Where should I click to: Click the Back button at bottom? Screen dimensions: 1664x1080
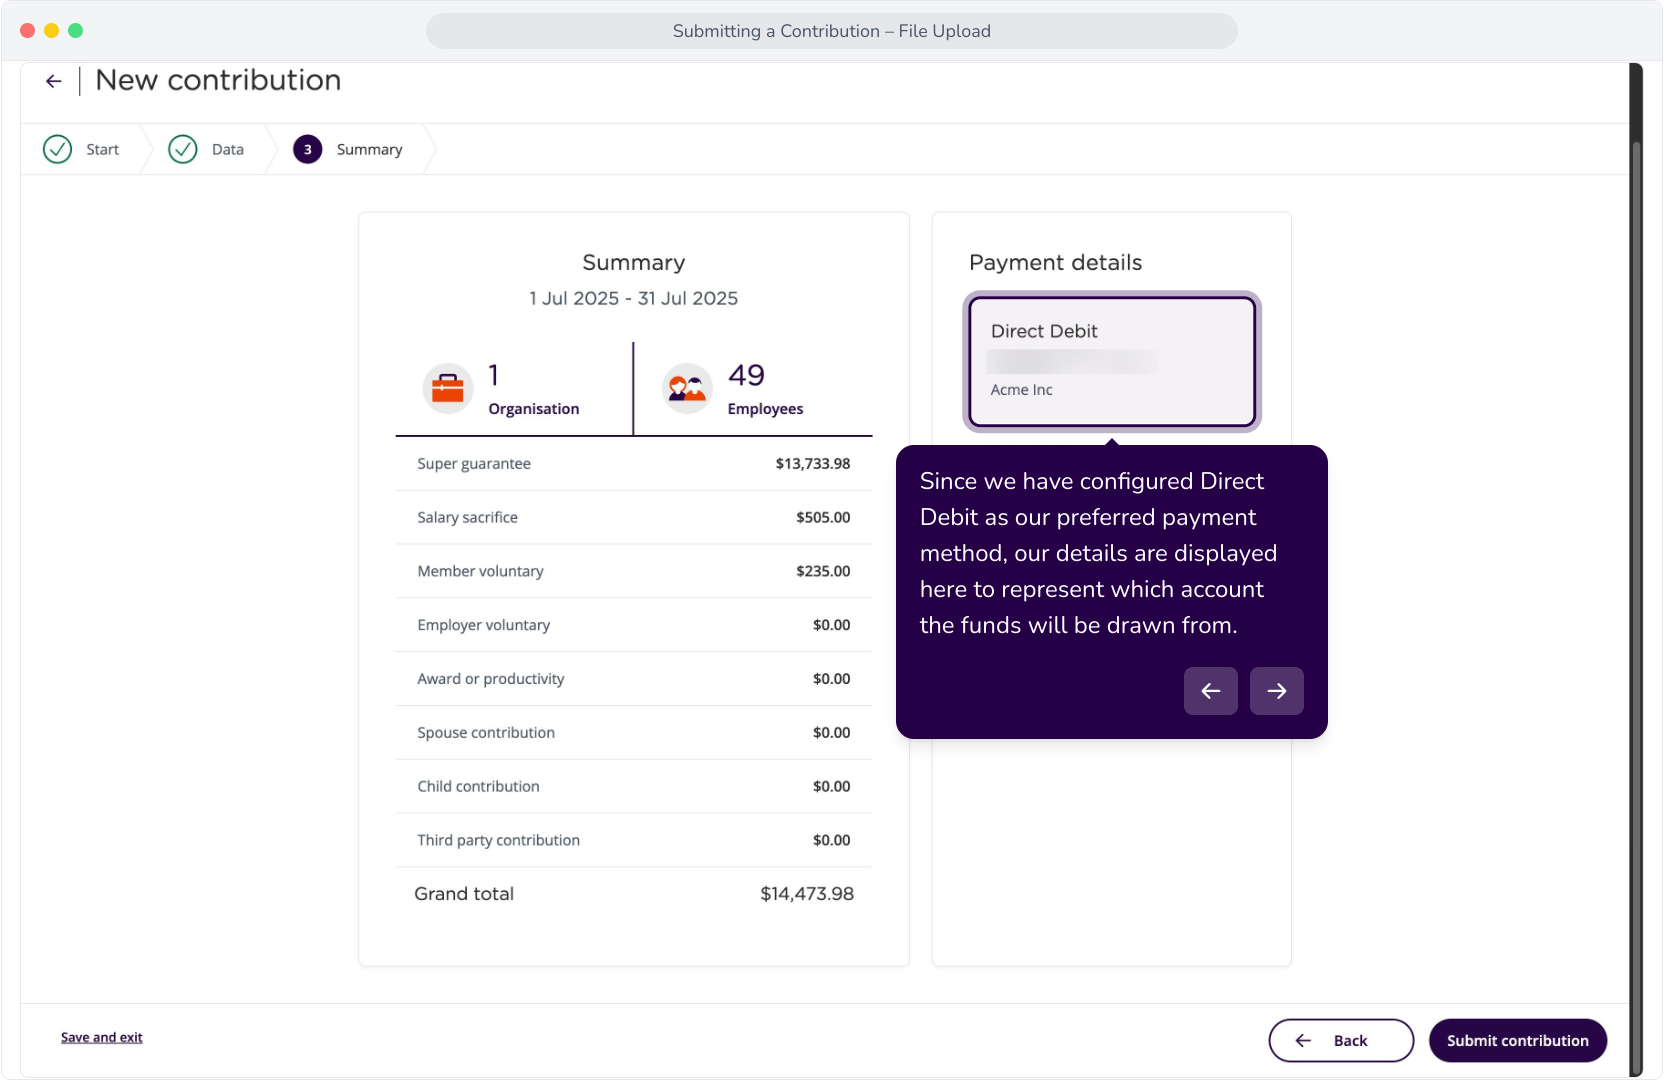tap(1341, 1040)
